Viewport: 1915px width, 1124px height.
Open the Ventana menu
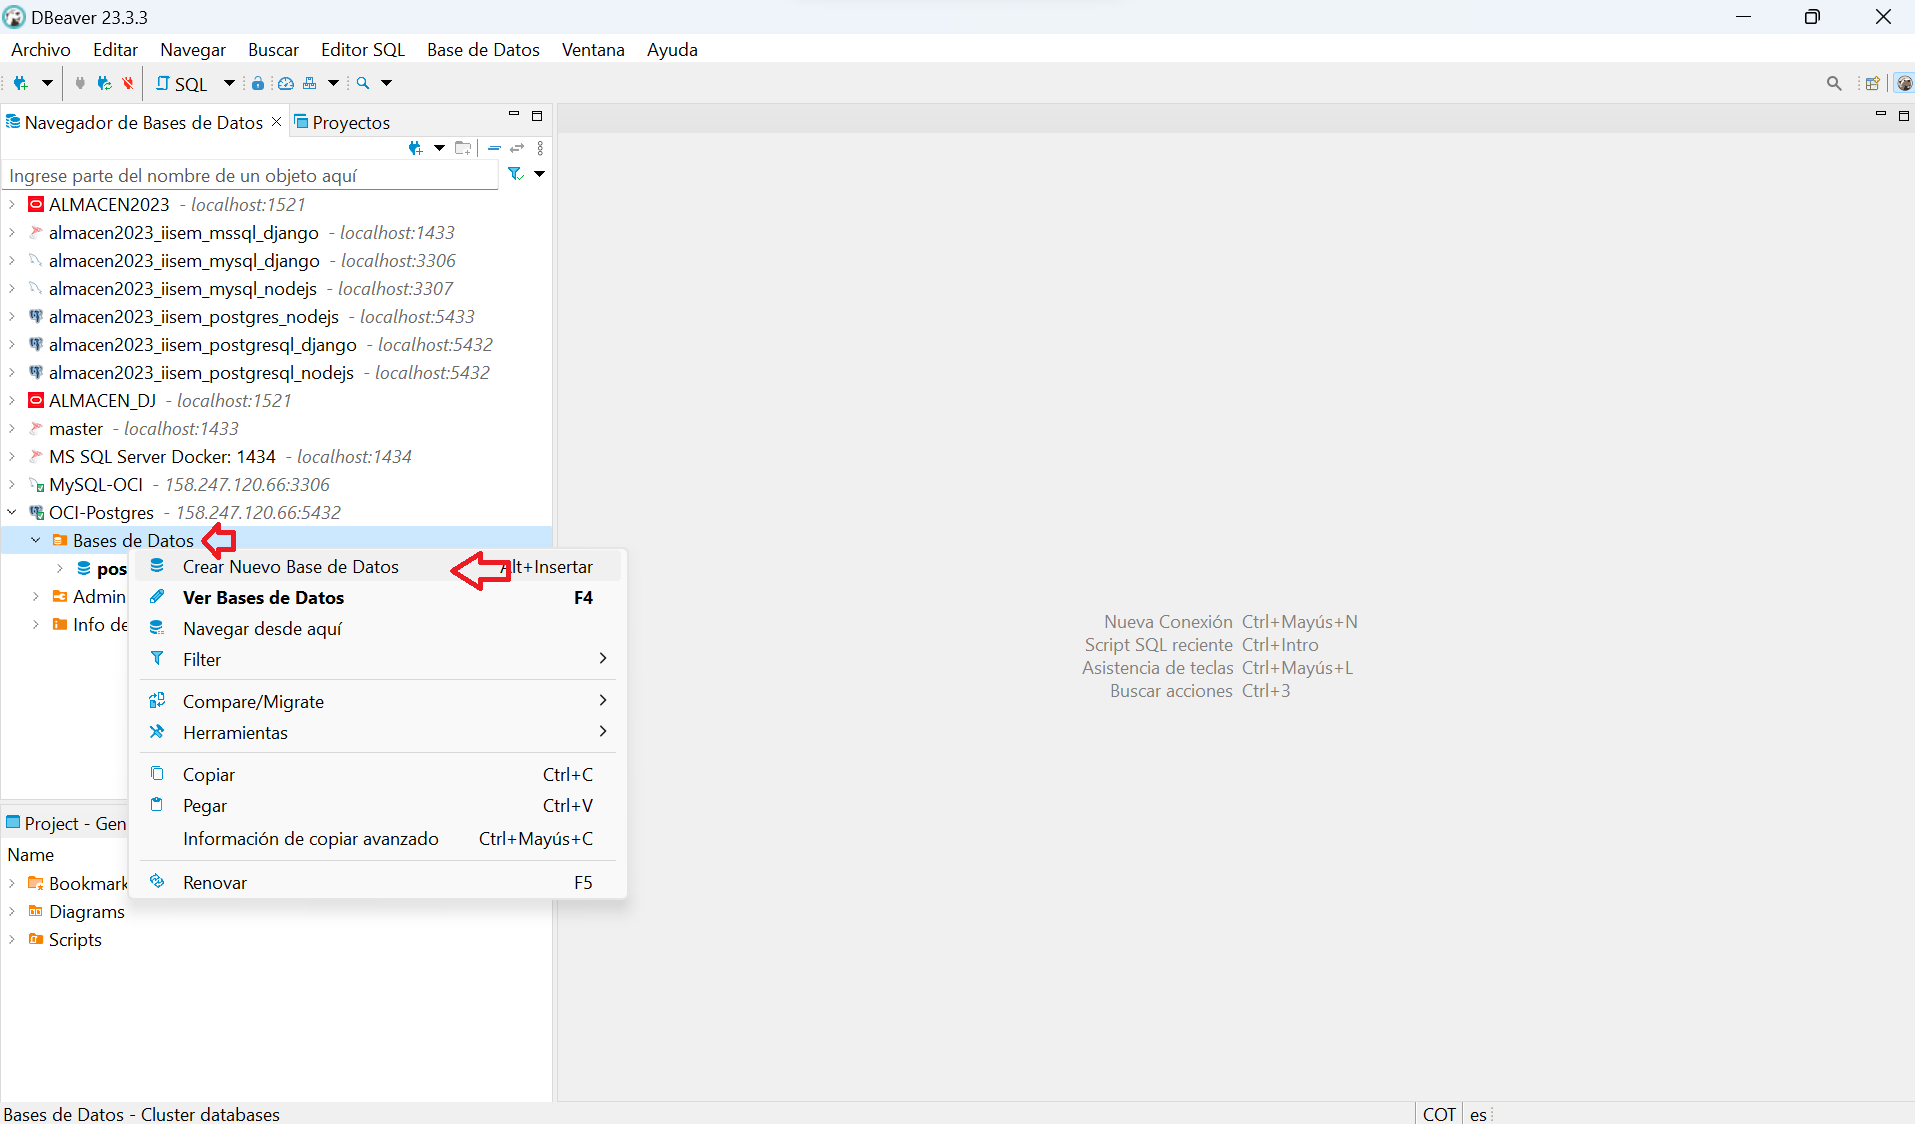(x=593, y=49)
